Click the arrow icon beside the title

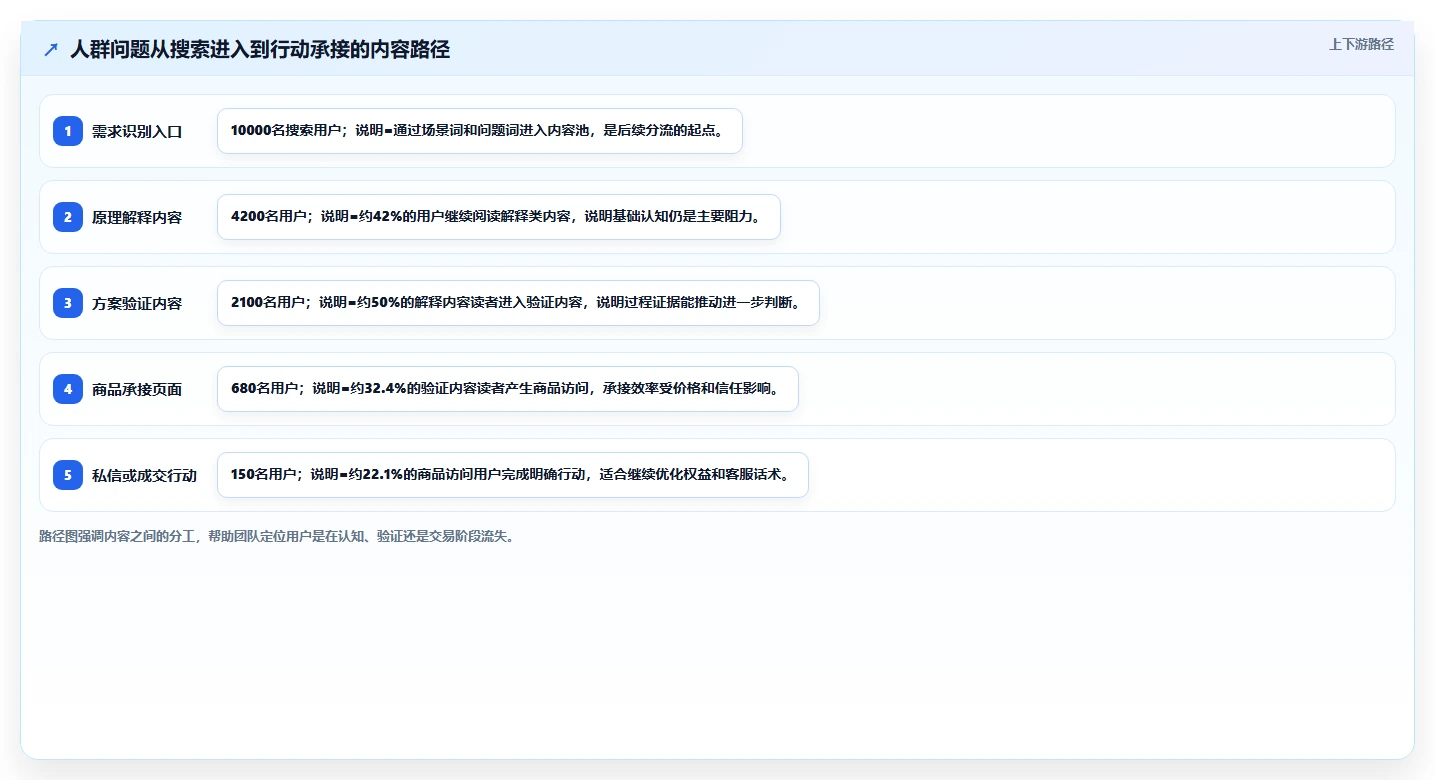(51, 49)
